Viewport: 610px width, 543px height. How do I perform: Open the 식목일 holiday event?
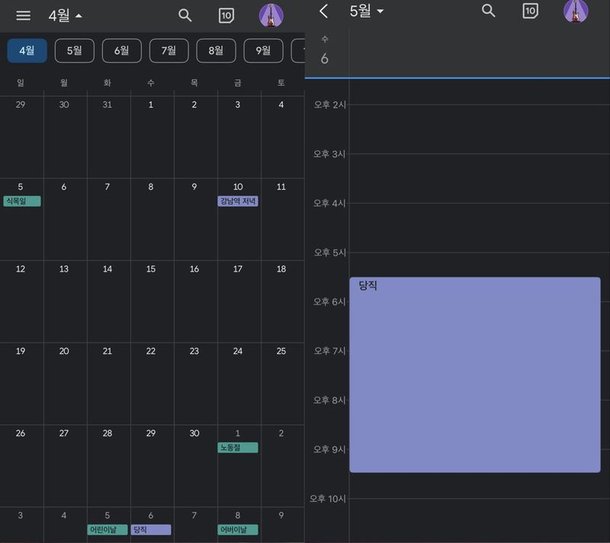click(22, 201)
